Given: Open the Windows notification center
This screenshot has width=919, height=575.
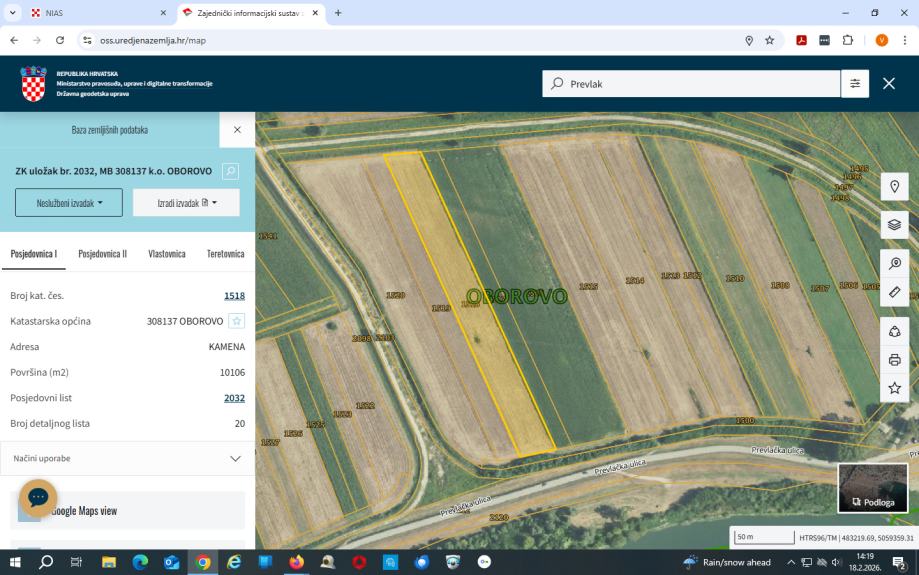Looking at the screenshot, I should 898,563.
